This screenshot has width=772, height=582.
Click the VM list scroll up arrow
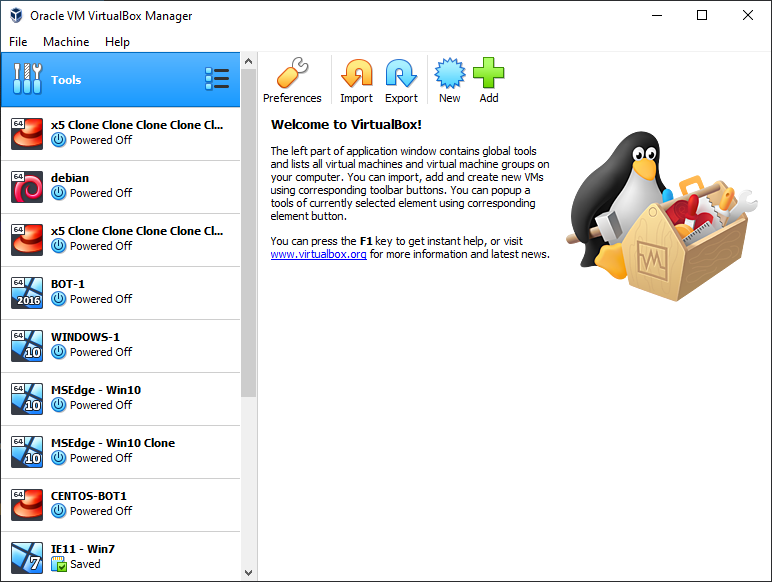pyautogui.click(x=249, y=61)
